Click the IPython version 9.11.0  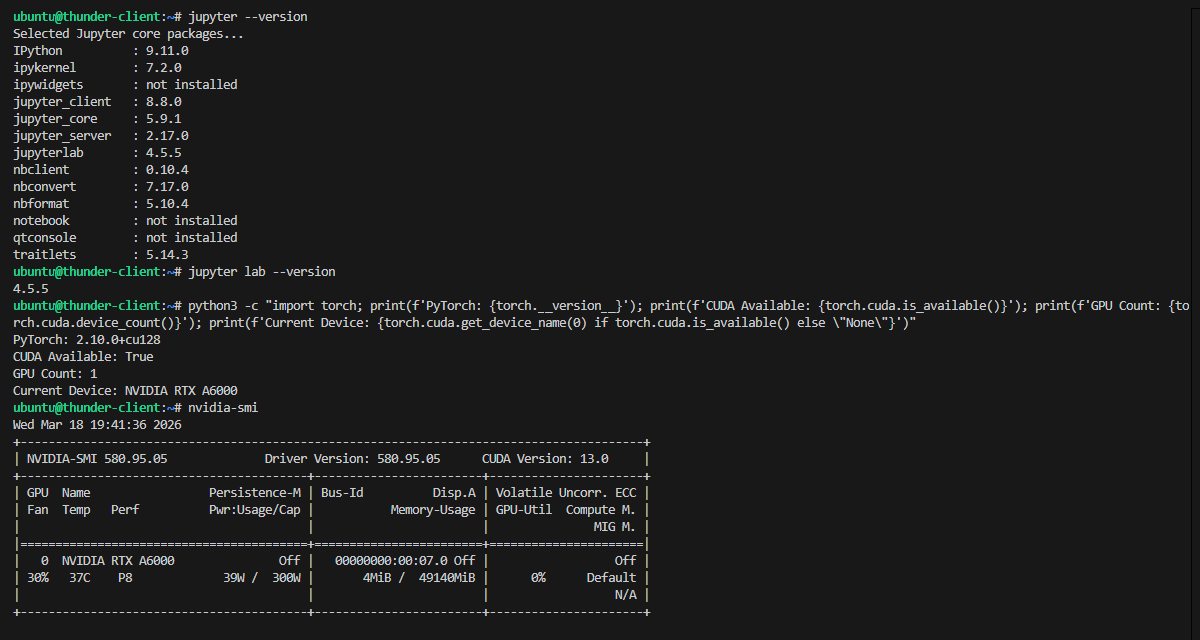pos(167,51)
